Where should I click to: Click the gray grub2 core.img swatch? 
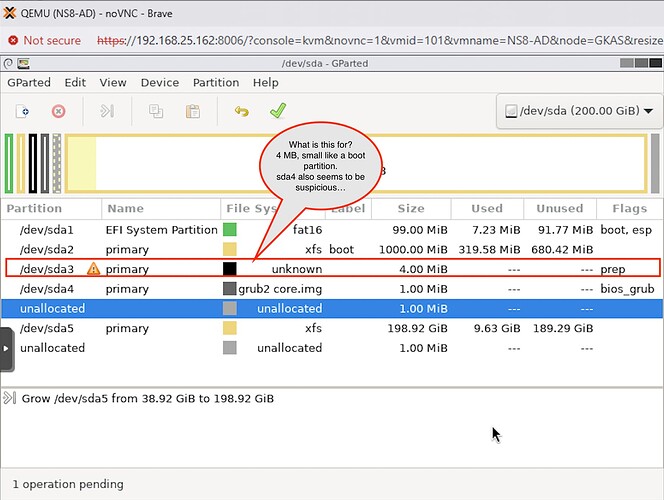230,289
